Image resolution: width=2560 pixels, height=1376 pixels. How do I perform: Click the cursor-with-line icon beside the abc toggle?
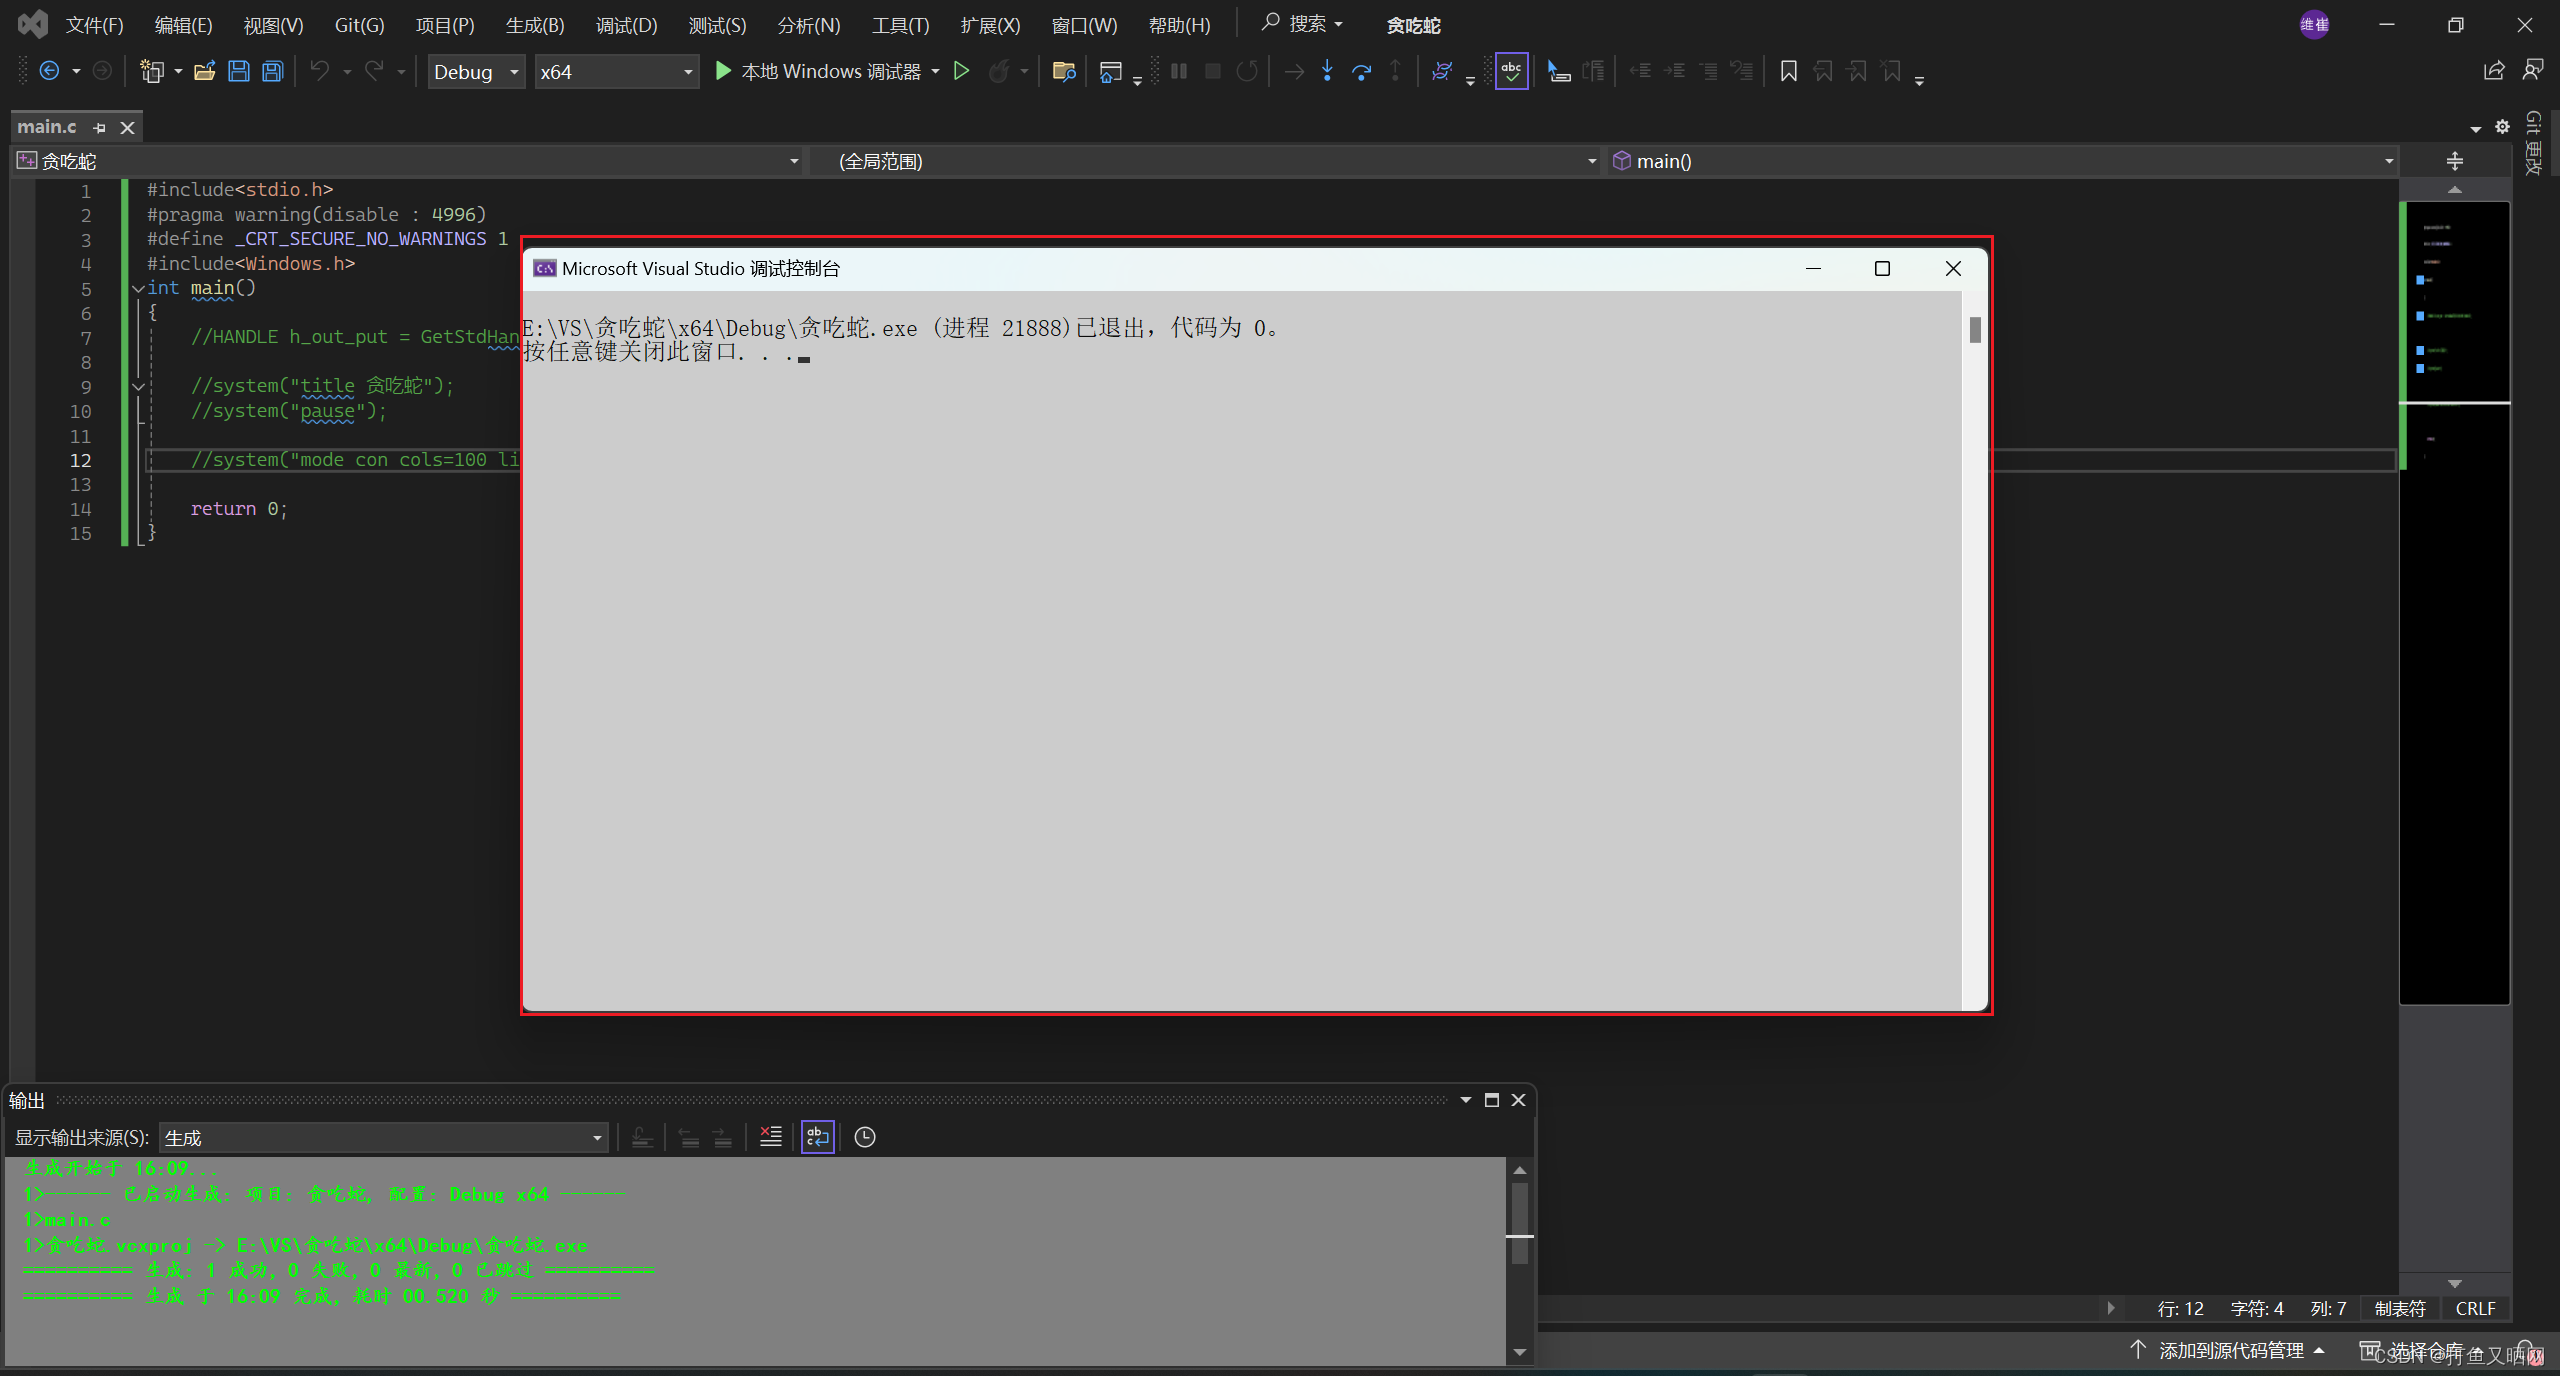coord(1559,71)
